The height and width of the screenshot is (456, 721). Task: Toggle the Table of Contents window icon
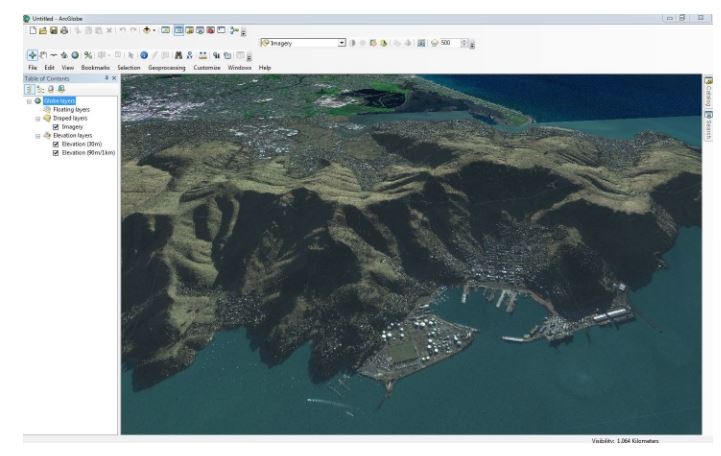tap(178, 30)
